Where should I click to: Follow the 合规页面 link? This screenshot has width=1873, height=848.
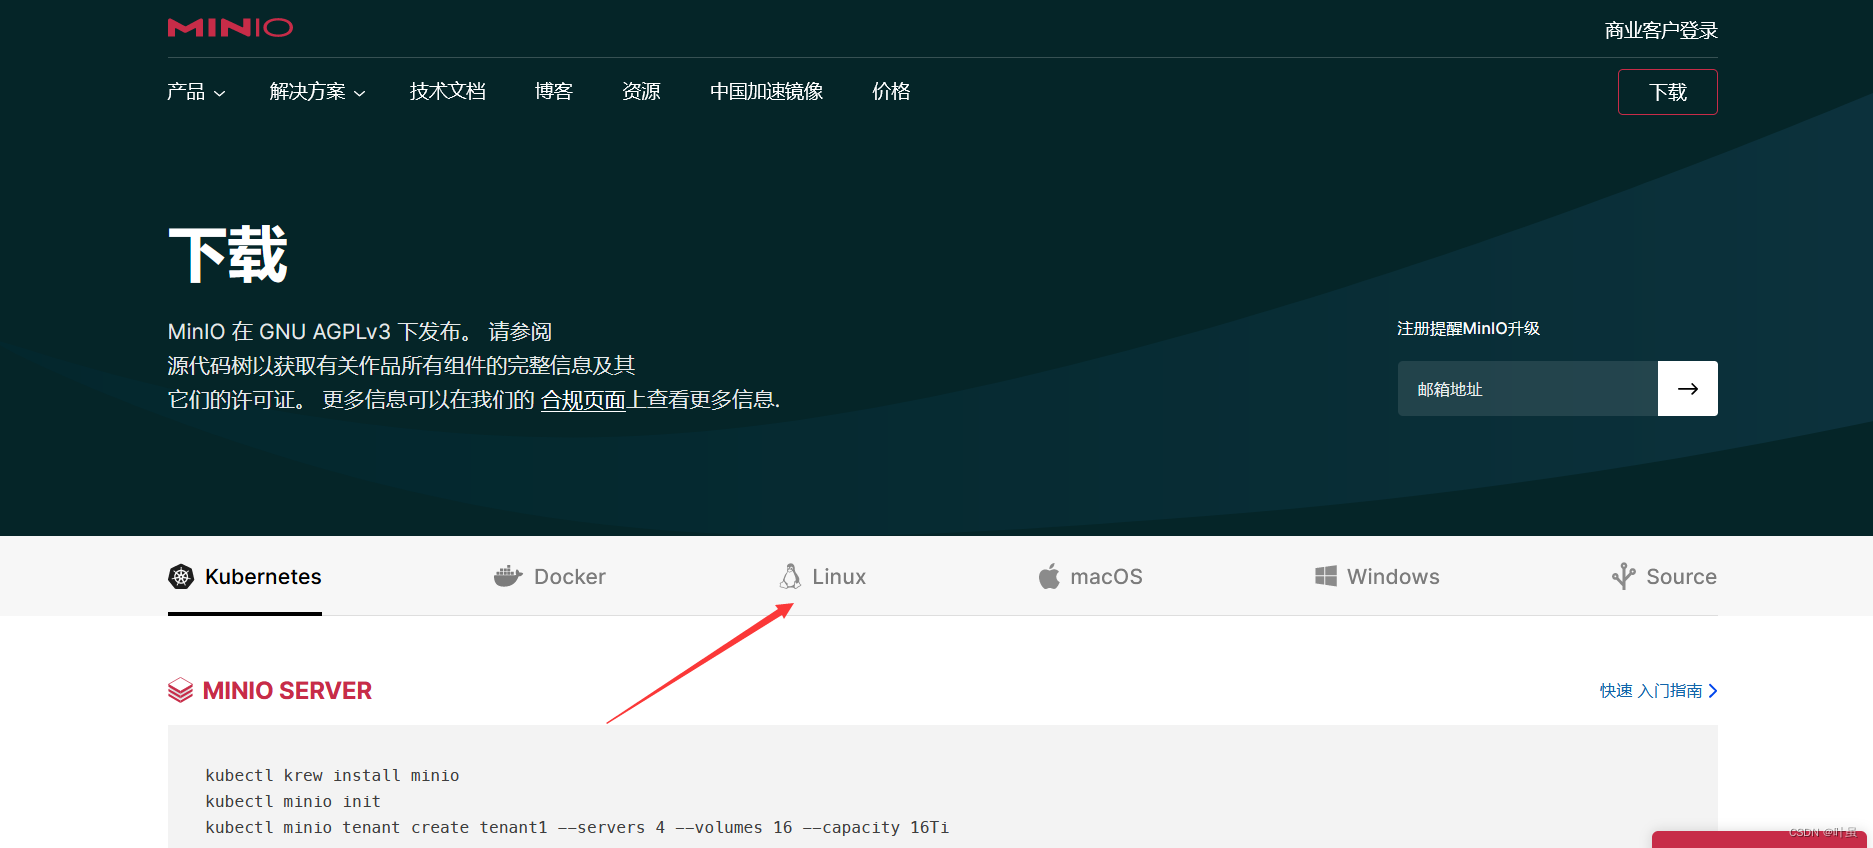point(583,400)
